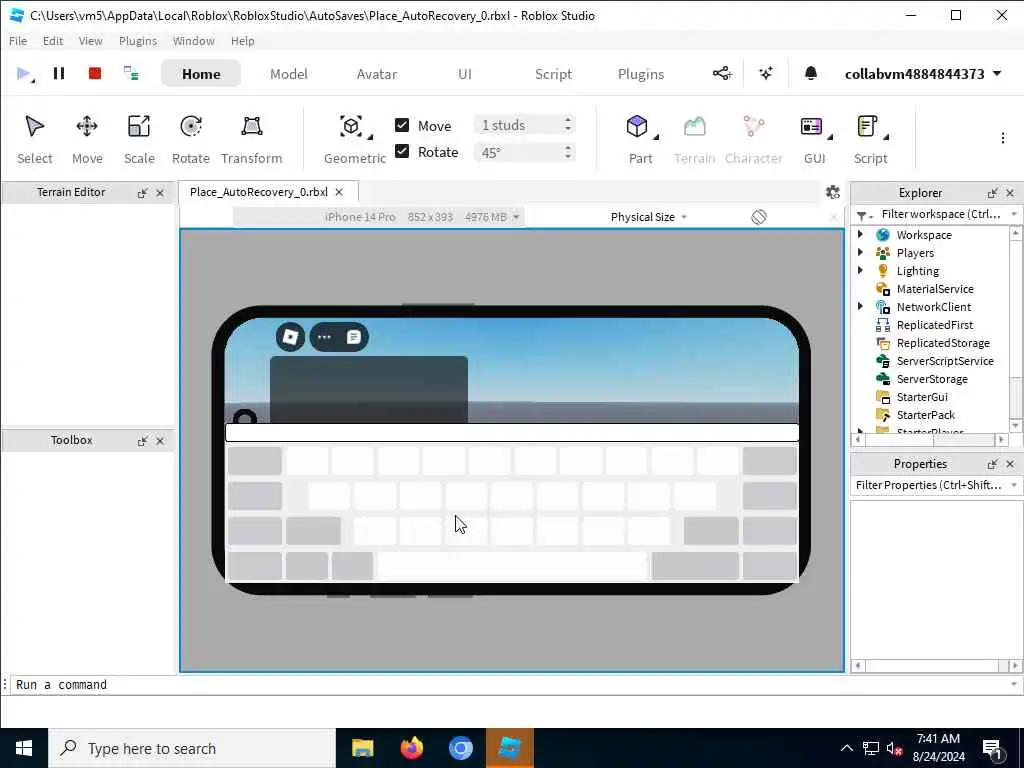The width and height of the screenshot is (1024, 768).
Task: Open the Character tool
Action: coord(754,140)
